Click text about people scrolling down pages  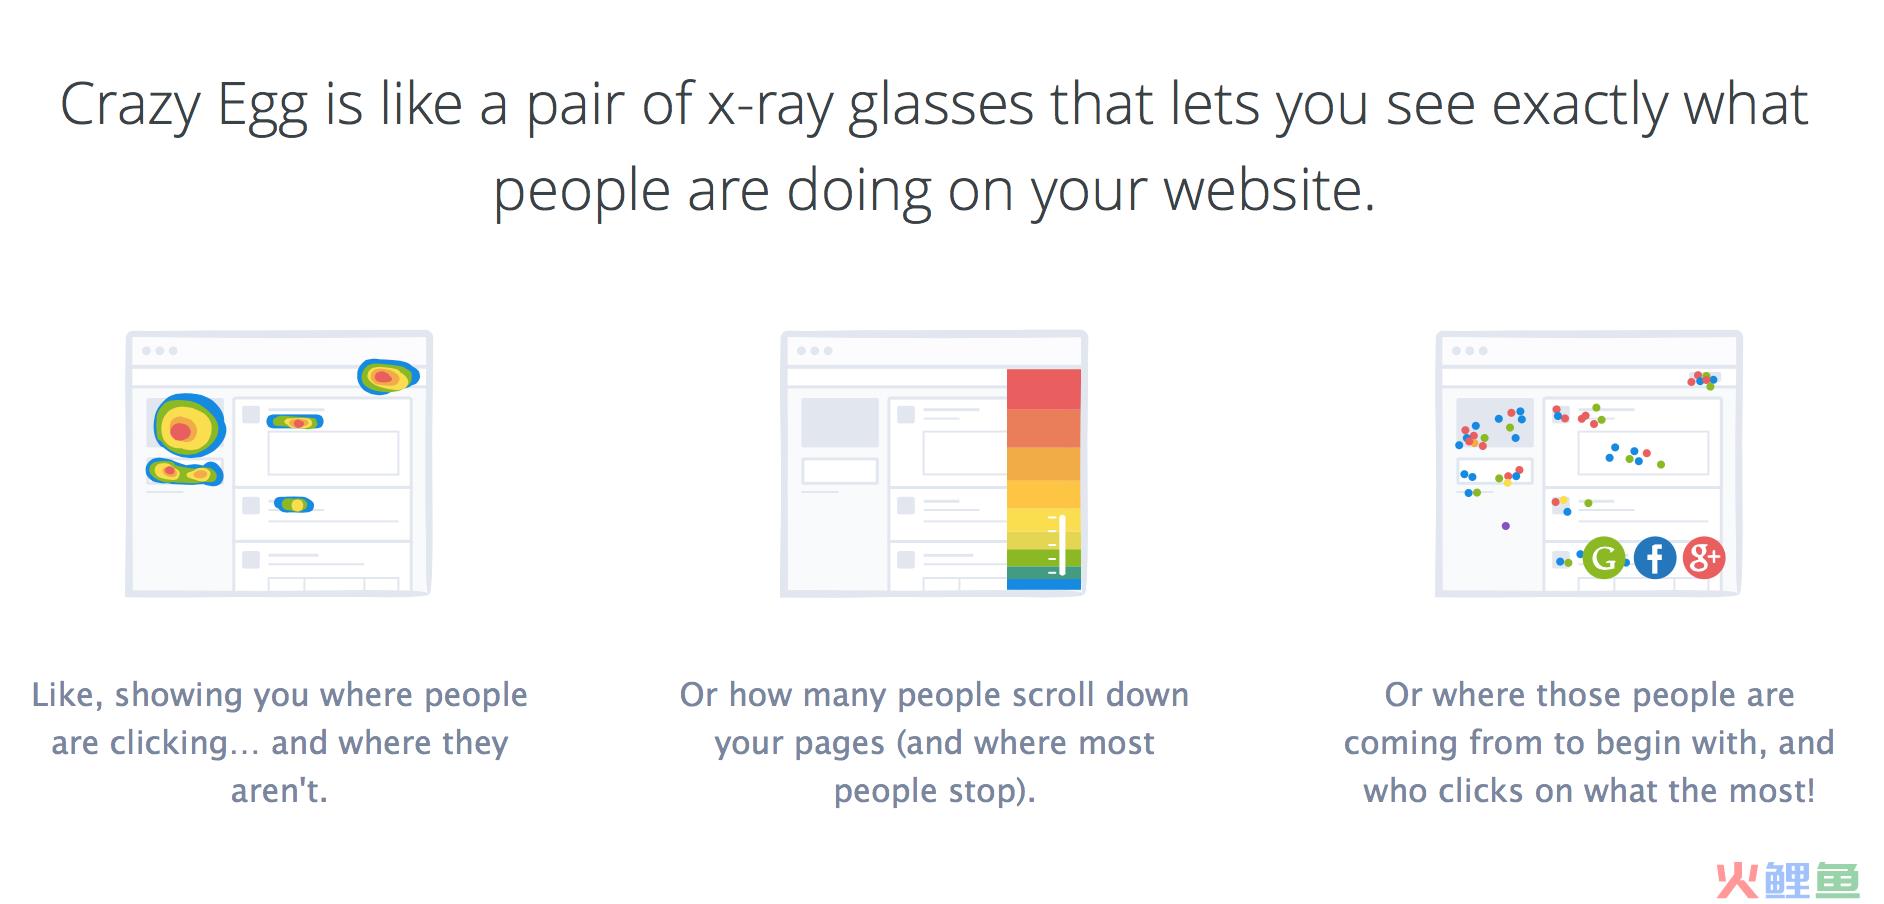(934, 742)
